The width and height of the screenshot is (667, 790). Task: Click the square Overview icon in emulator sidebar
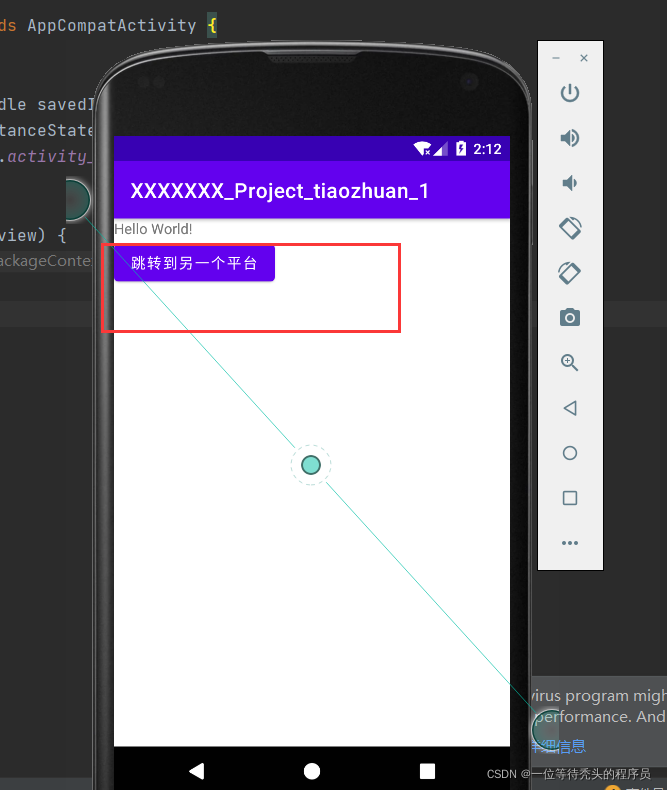click(x=570, y=498)
